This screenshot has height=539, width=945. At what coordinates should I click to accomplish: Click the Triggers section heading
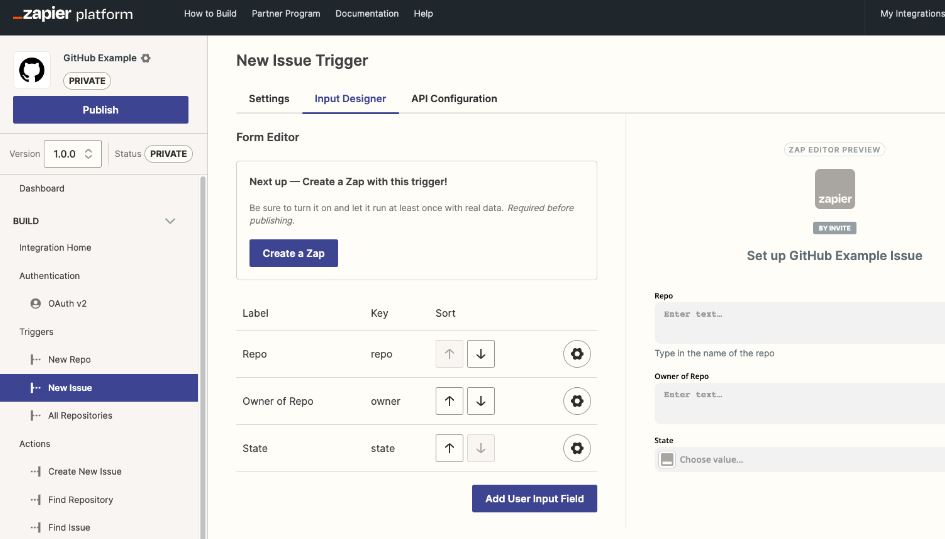(x=36, y=332)
